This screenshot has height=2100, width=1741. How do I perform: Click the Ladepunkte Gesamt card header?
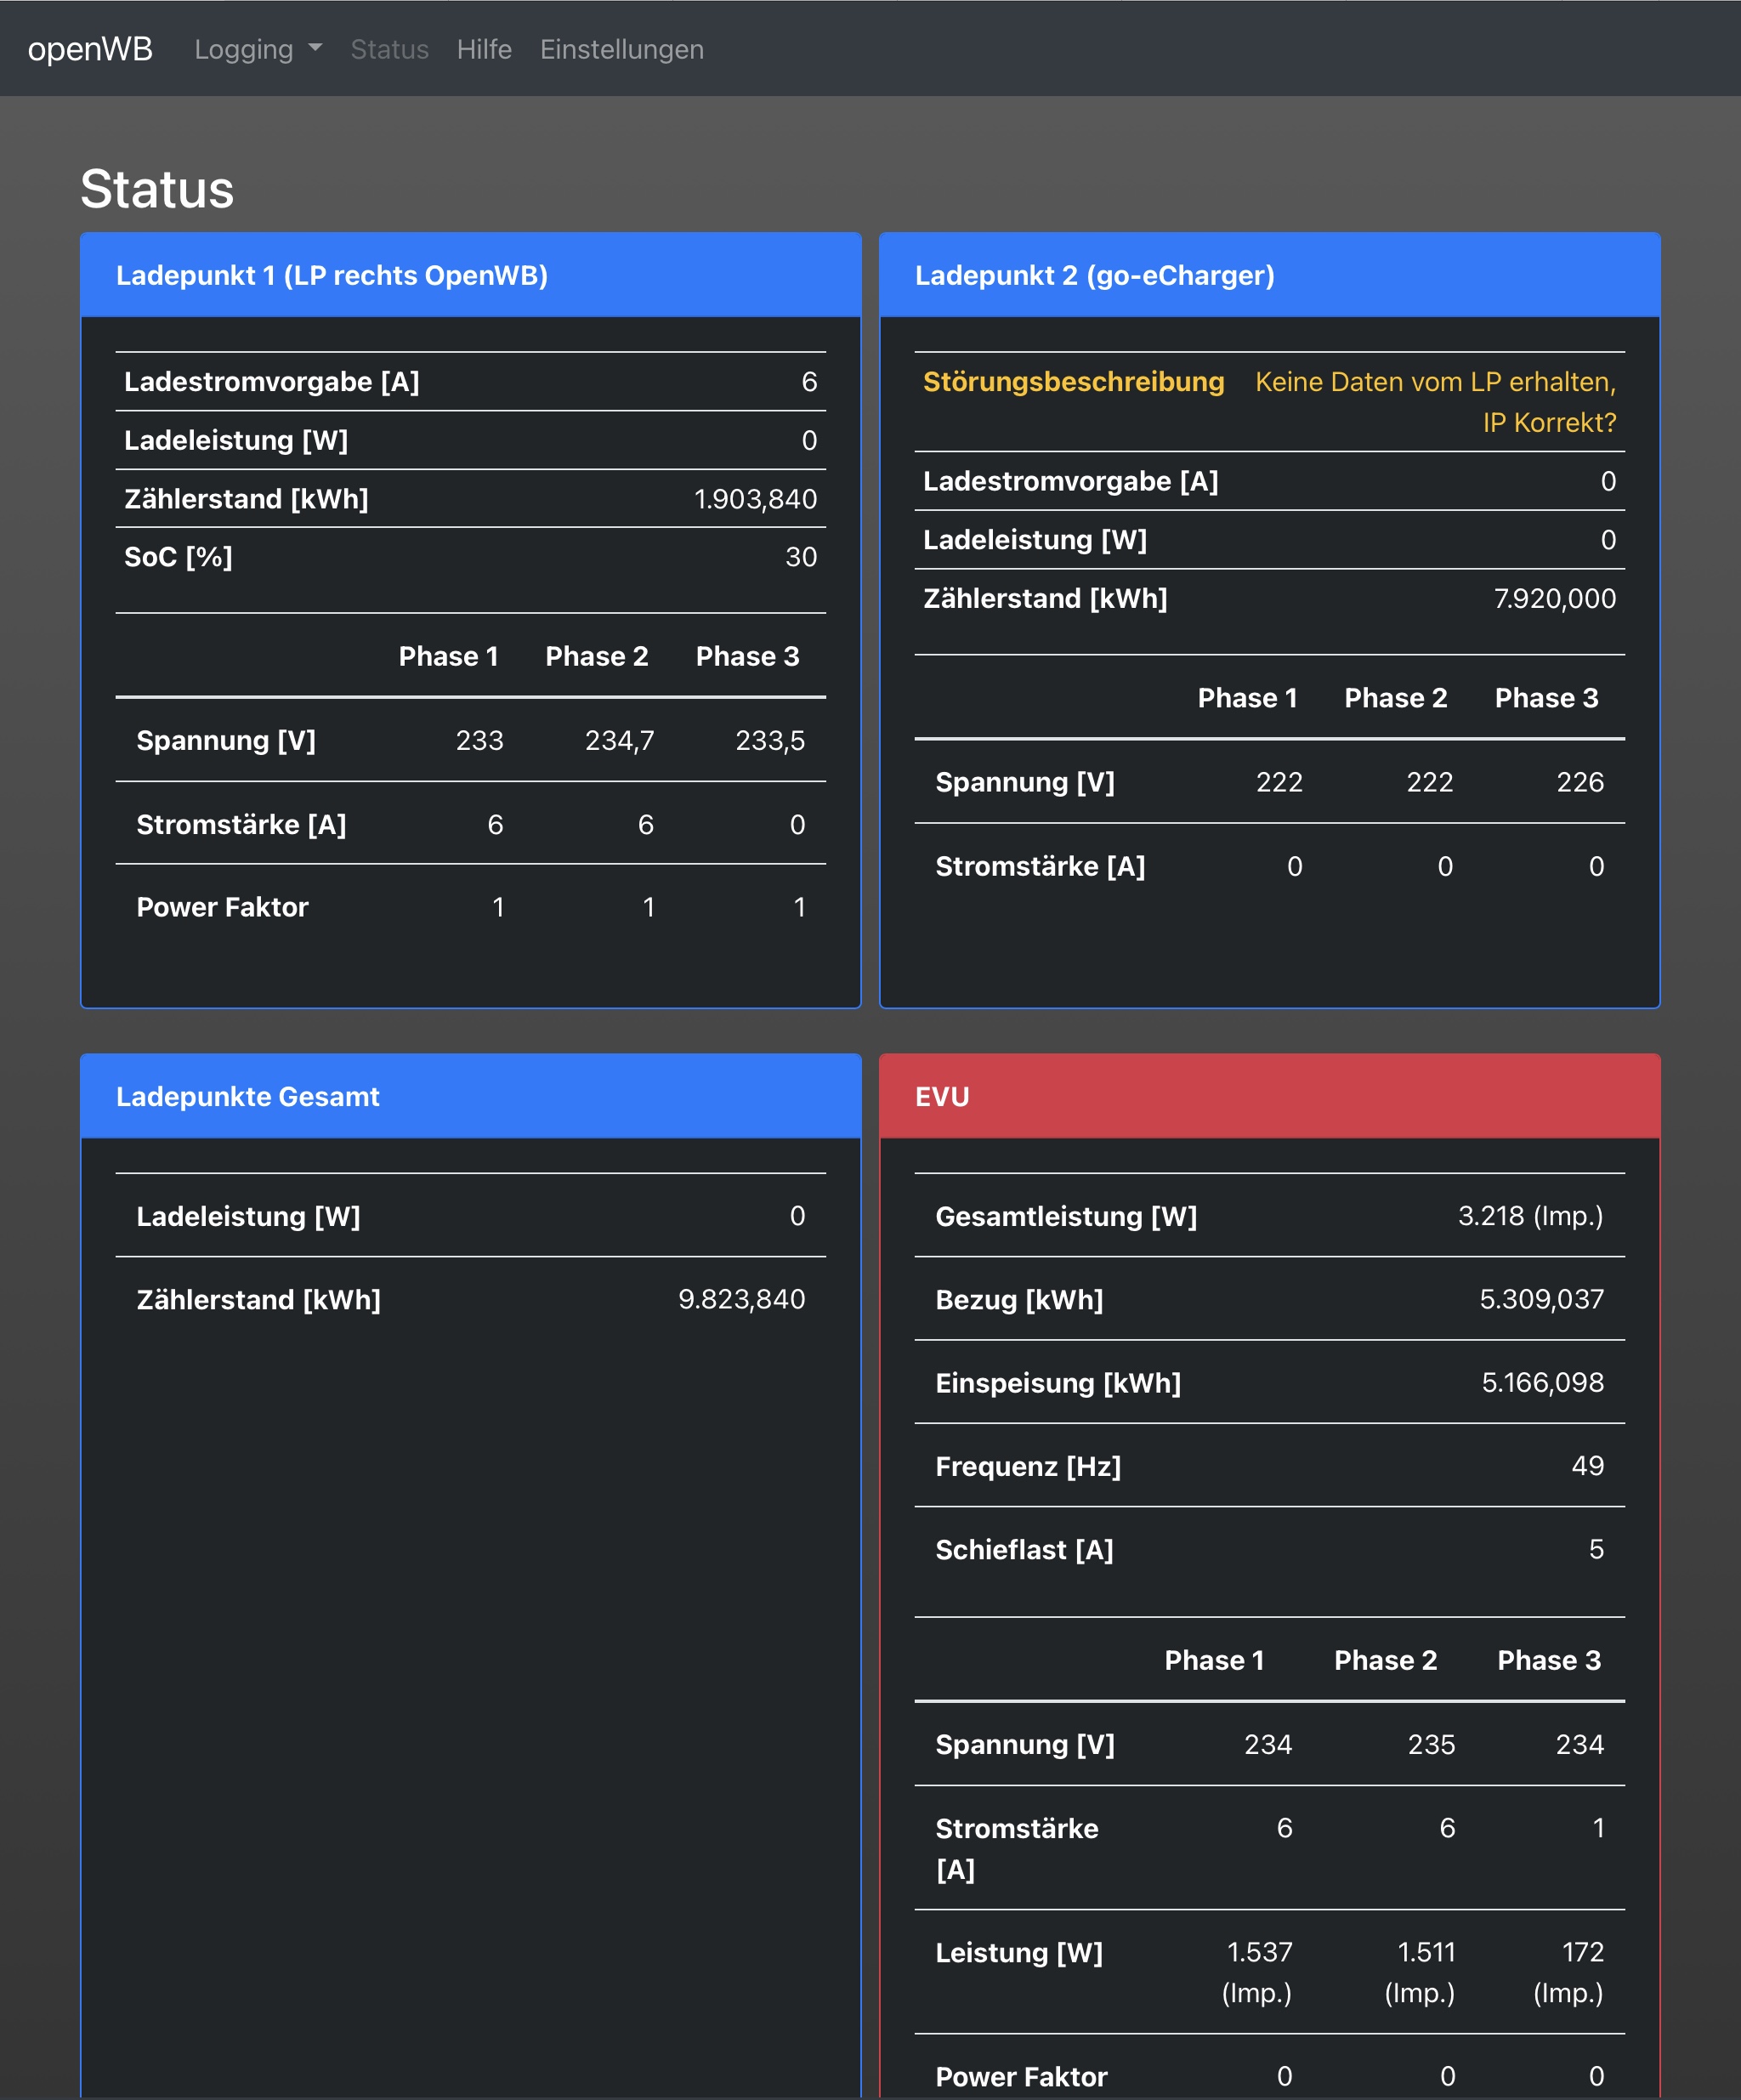(247, 1096)
